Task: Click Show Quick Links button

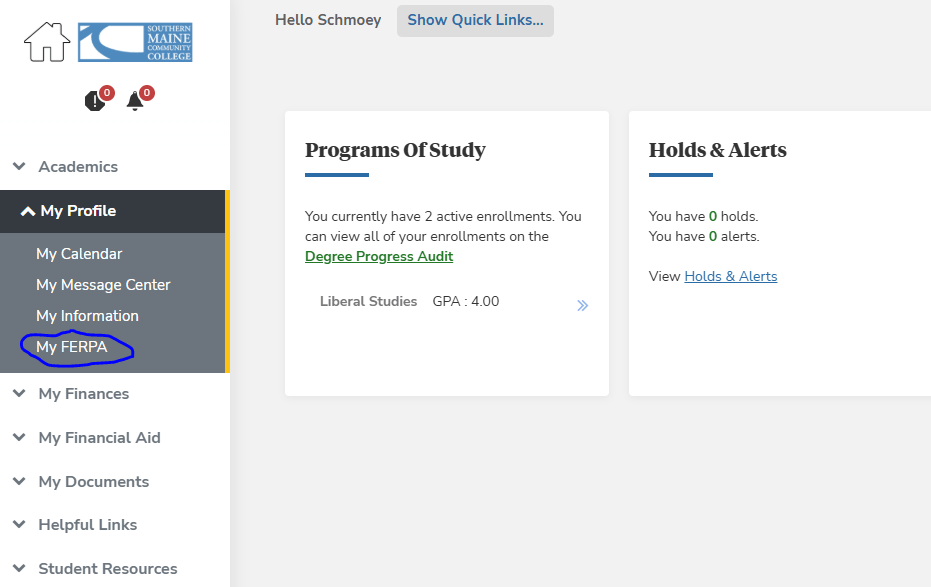Action: tap(475, 21)
